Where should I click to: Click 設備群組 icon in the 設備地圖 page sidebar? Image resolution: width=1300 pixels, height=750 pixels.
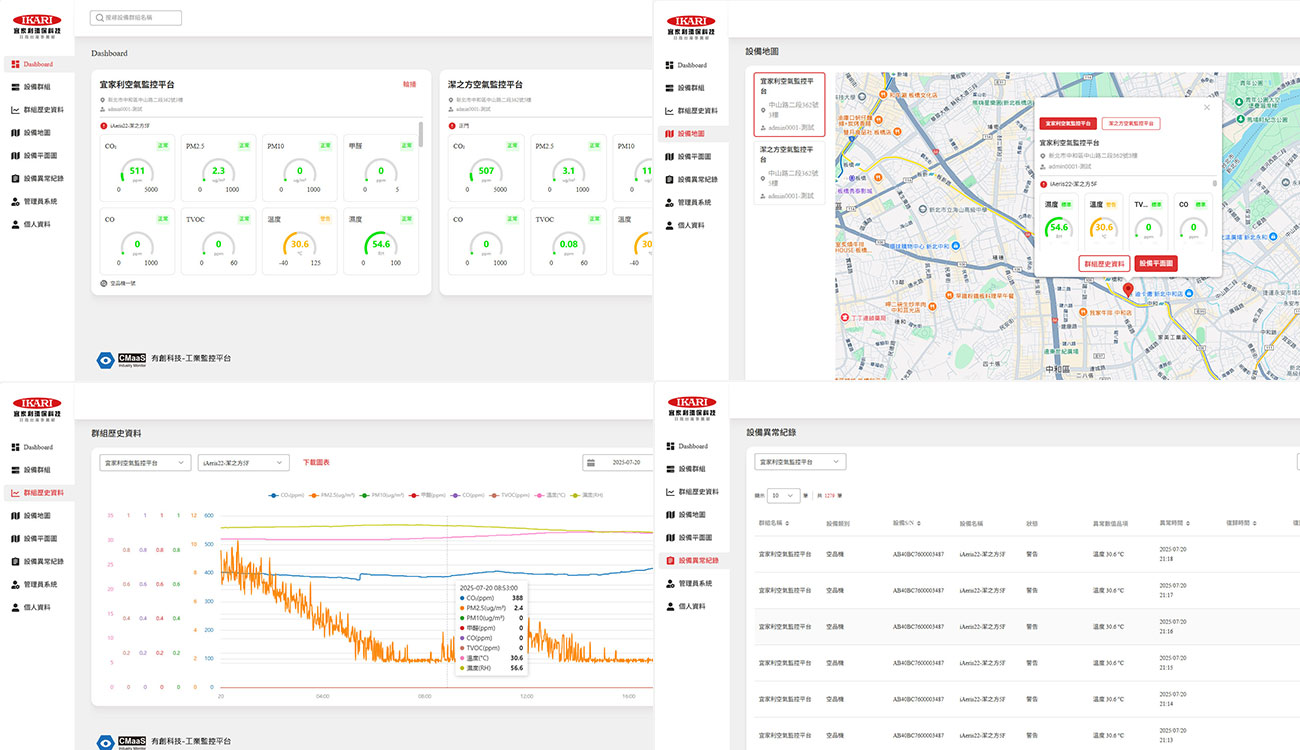click(669, 88)
